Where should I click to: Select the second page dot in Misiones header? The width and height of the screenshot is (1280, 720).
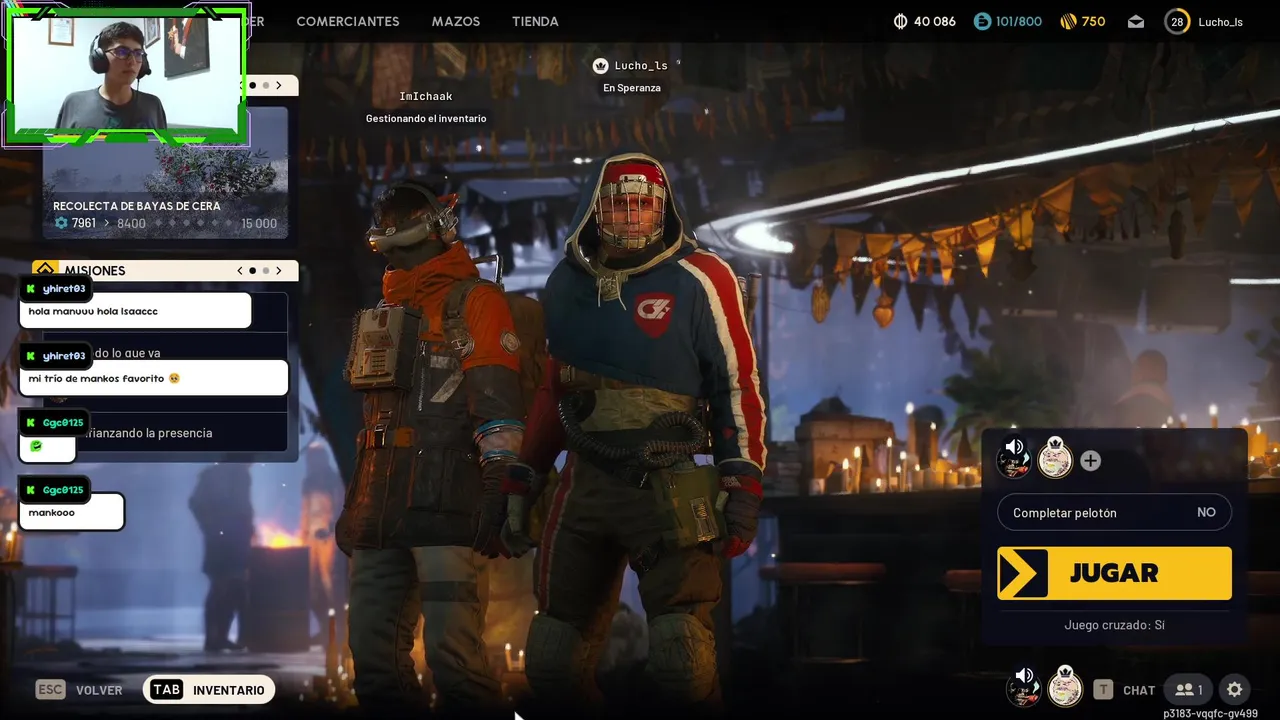[x=266, y=270]
